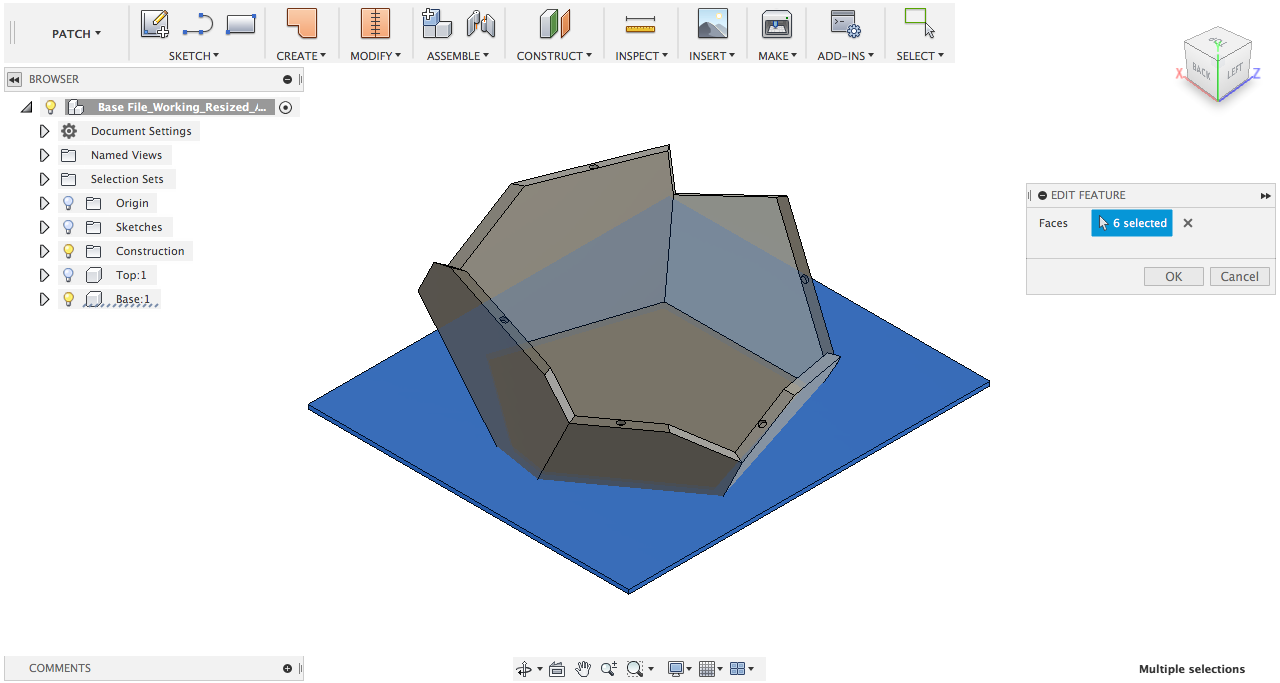1280x683 pixels.
Task: Expand the Top:1 tree node
Action: [x=44, y=275]
